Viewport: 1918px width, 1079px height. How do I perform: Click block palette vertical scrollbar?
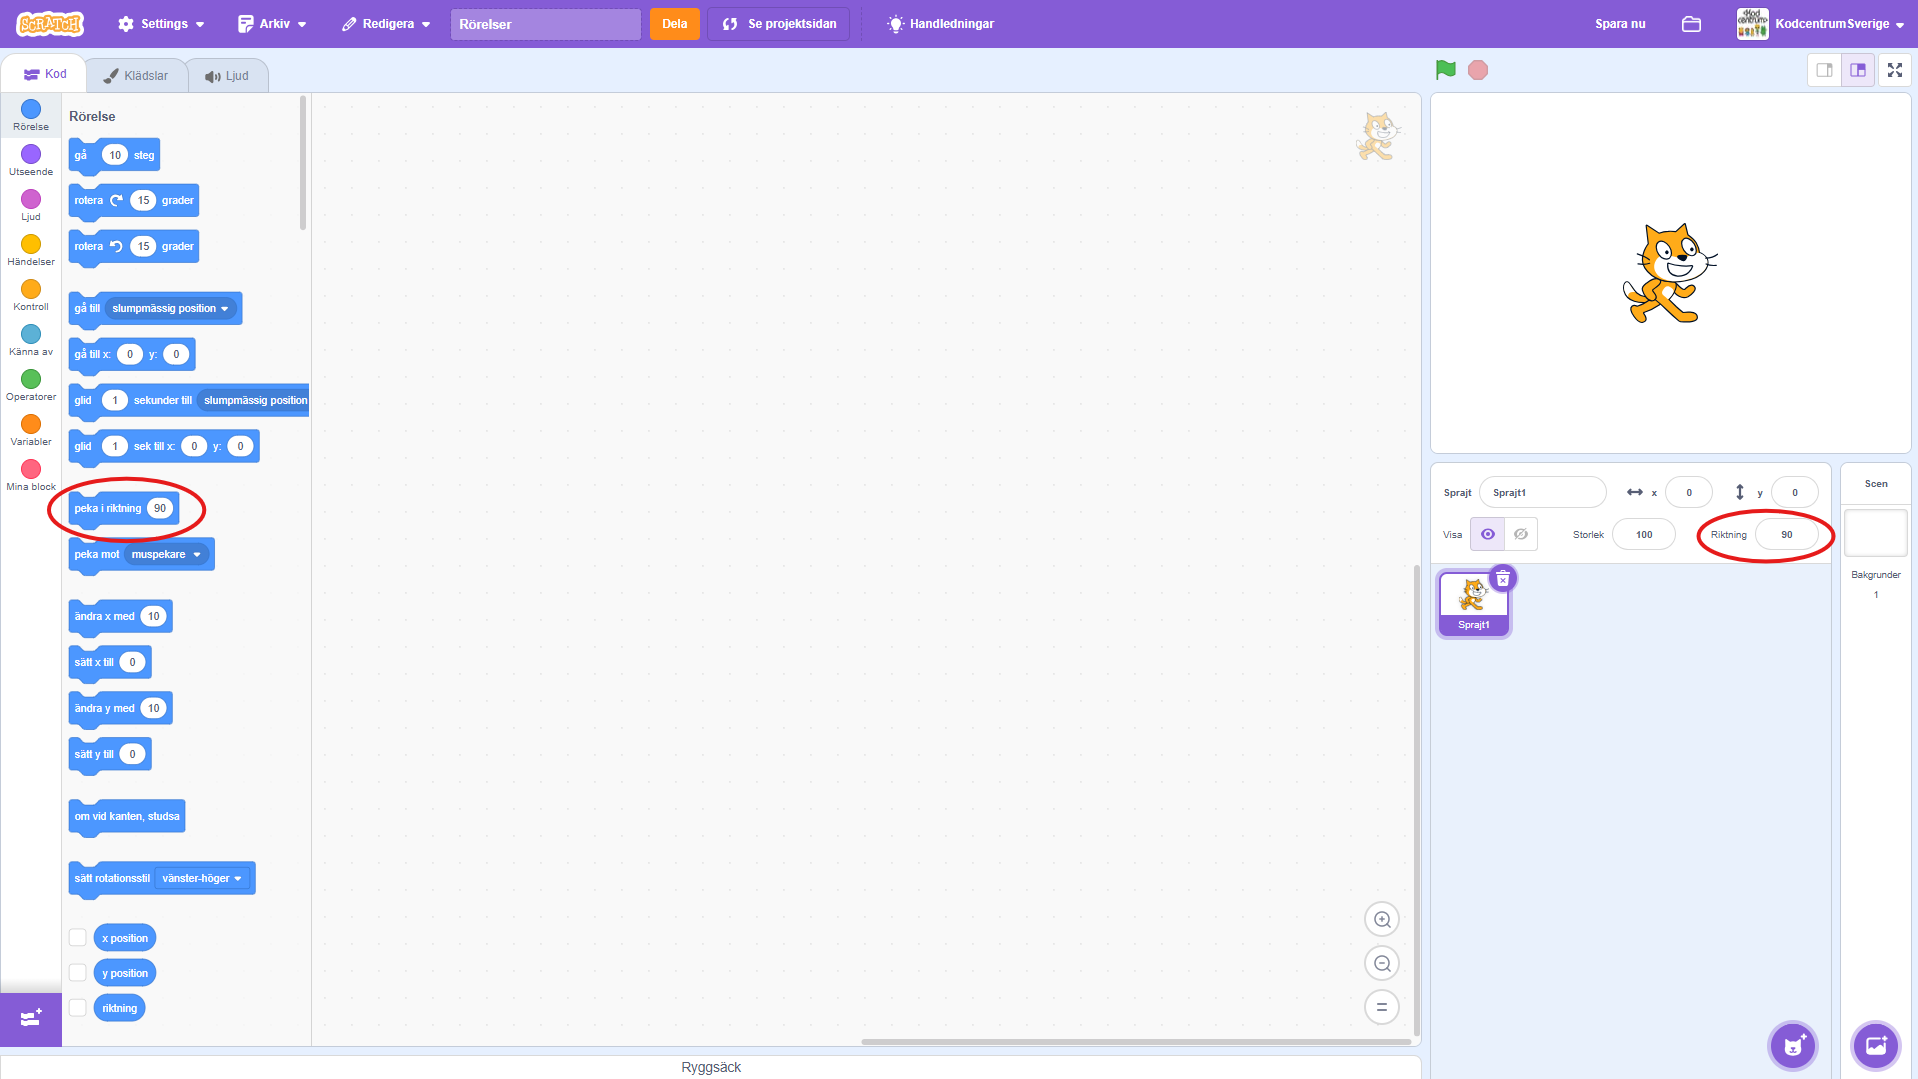303,163
